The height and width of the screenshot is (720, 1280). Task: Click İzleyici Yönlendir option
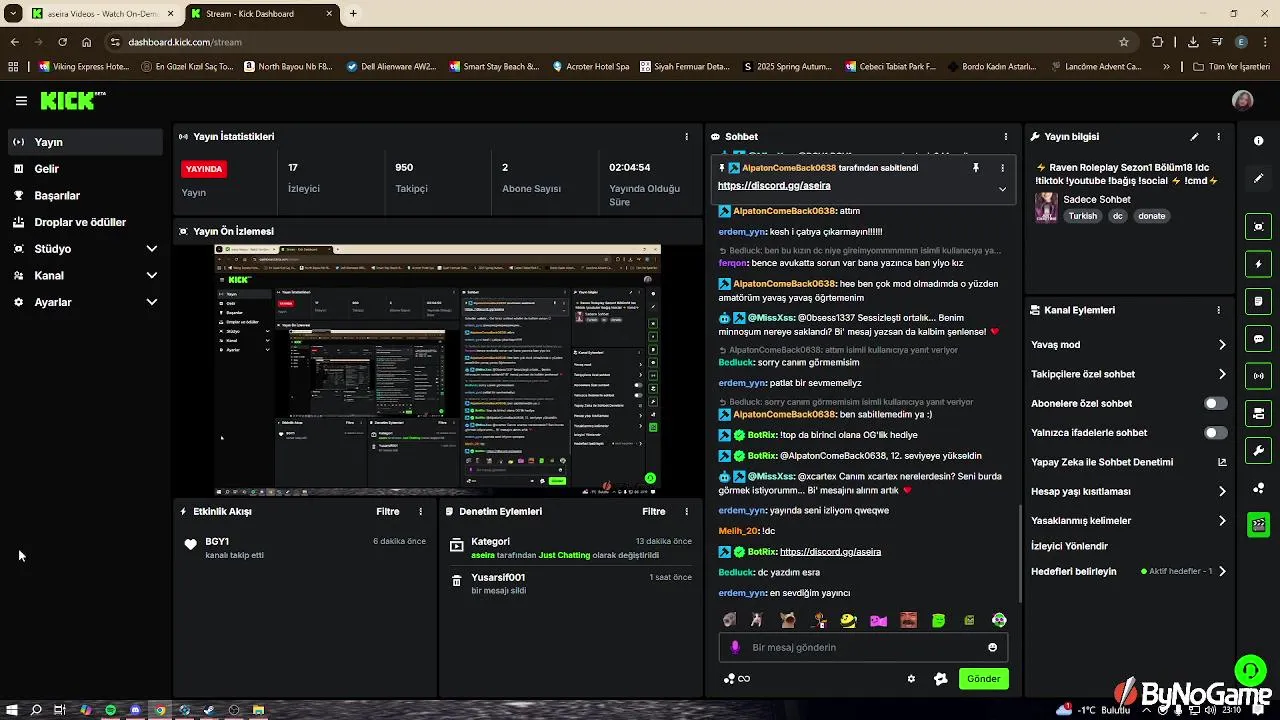(x=1069, y=547)
